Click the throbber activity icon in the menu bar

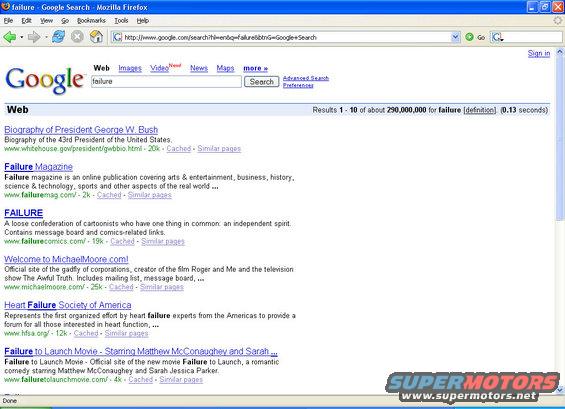point(558,21)
